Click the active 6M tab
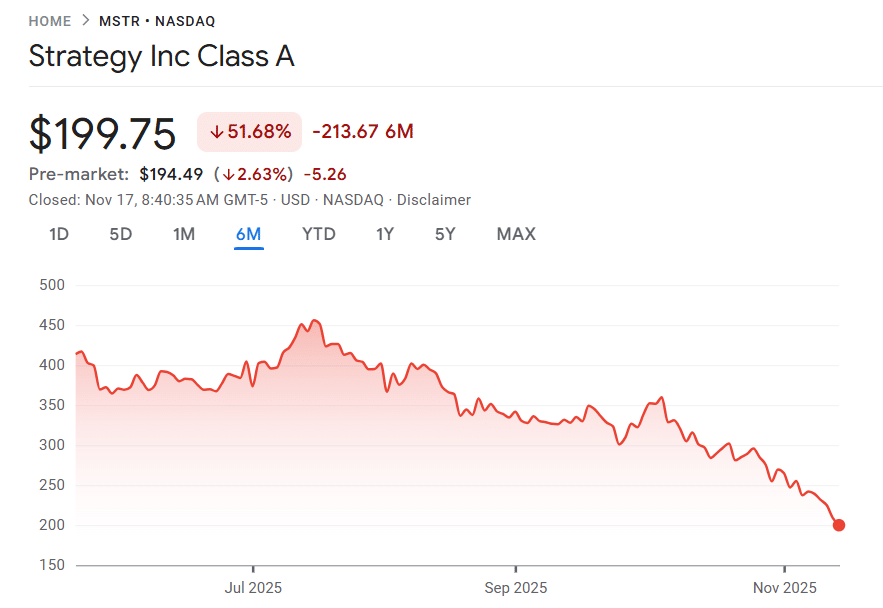The width and height of the screenshot is (883, 608). pos(250,233)
